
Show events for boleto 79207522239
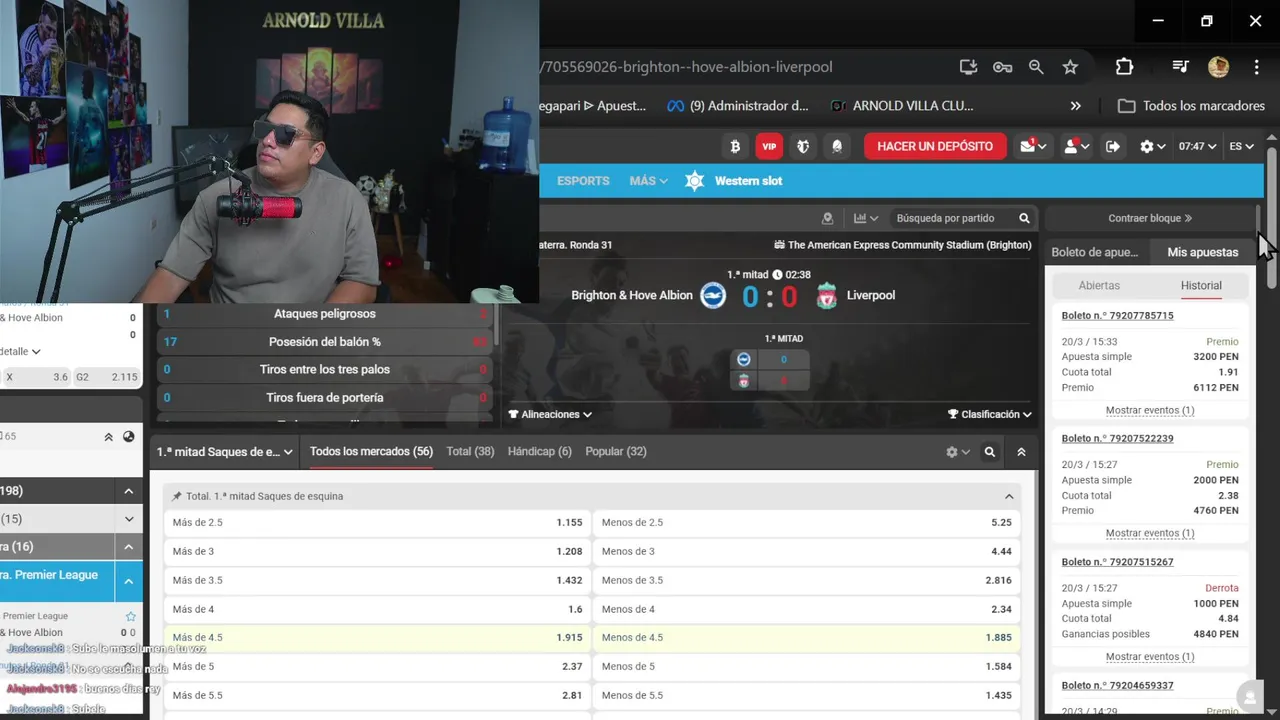1150,533
